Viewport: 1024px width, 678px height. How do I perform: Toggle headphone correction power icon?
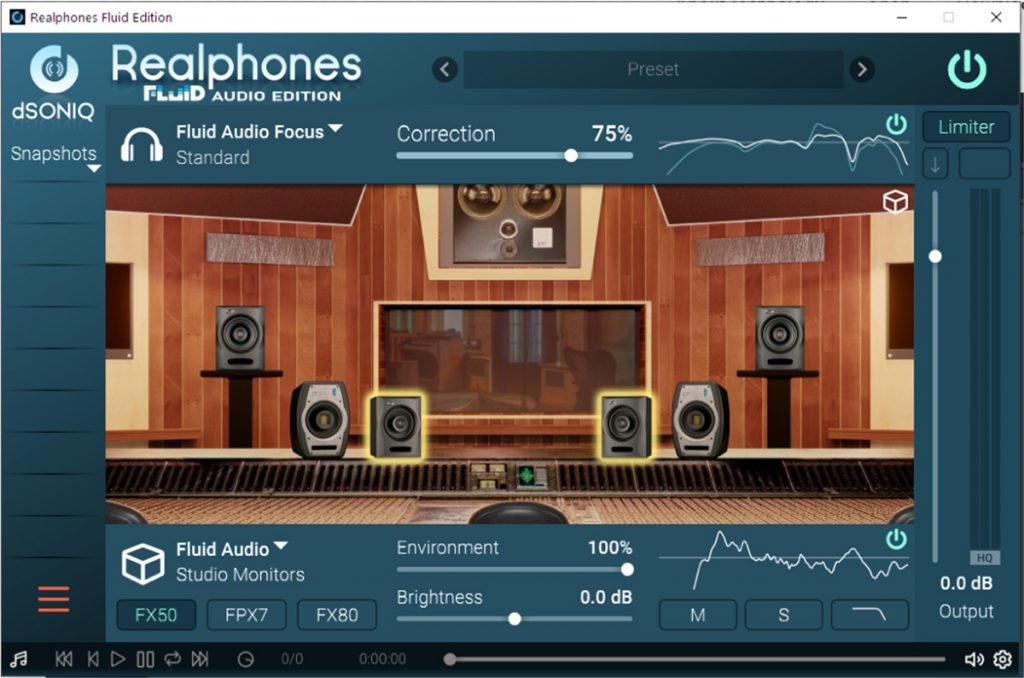(896, 124)
